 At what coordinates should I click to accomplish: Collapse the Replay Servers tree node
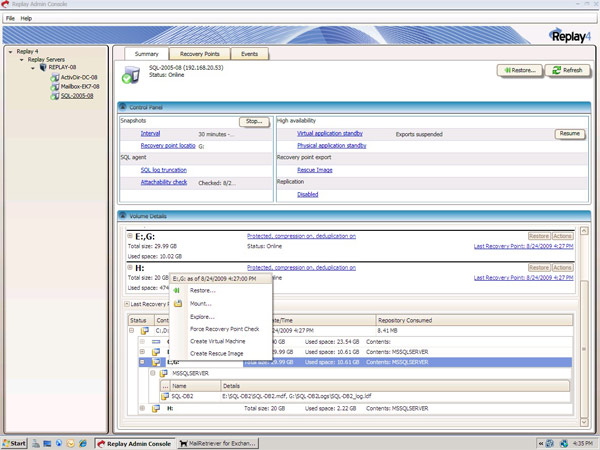[20, 59]
